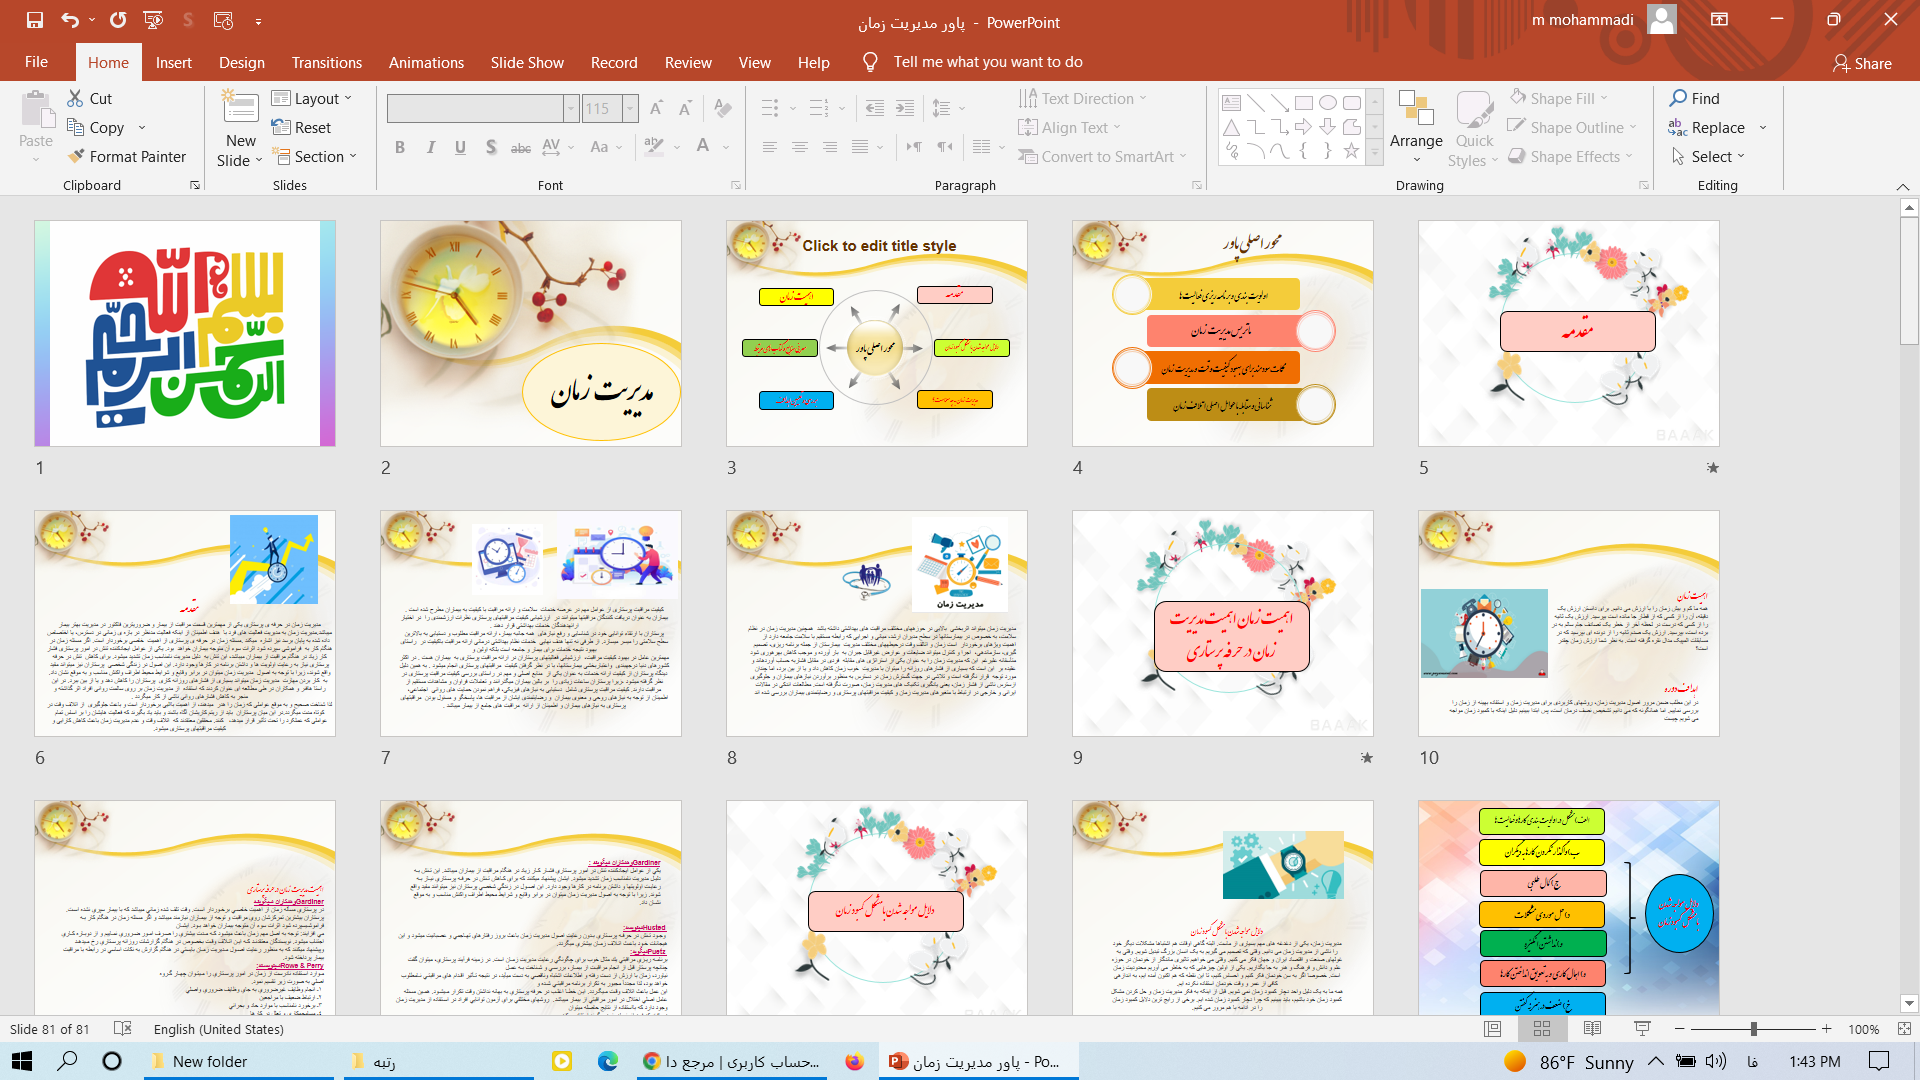
Task: Toggle Slide Sorter view button
Action: click(x=1542, y=1029)
